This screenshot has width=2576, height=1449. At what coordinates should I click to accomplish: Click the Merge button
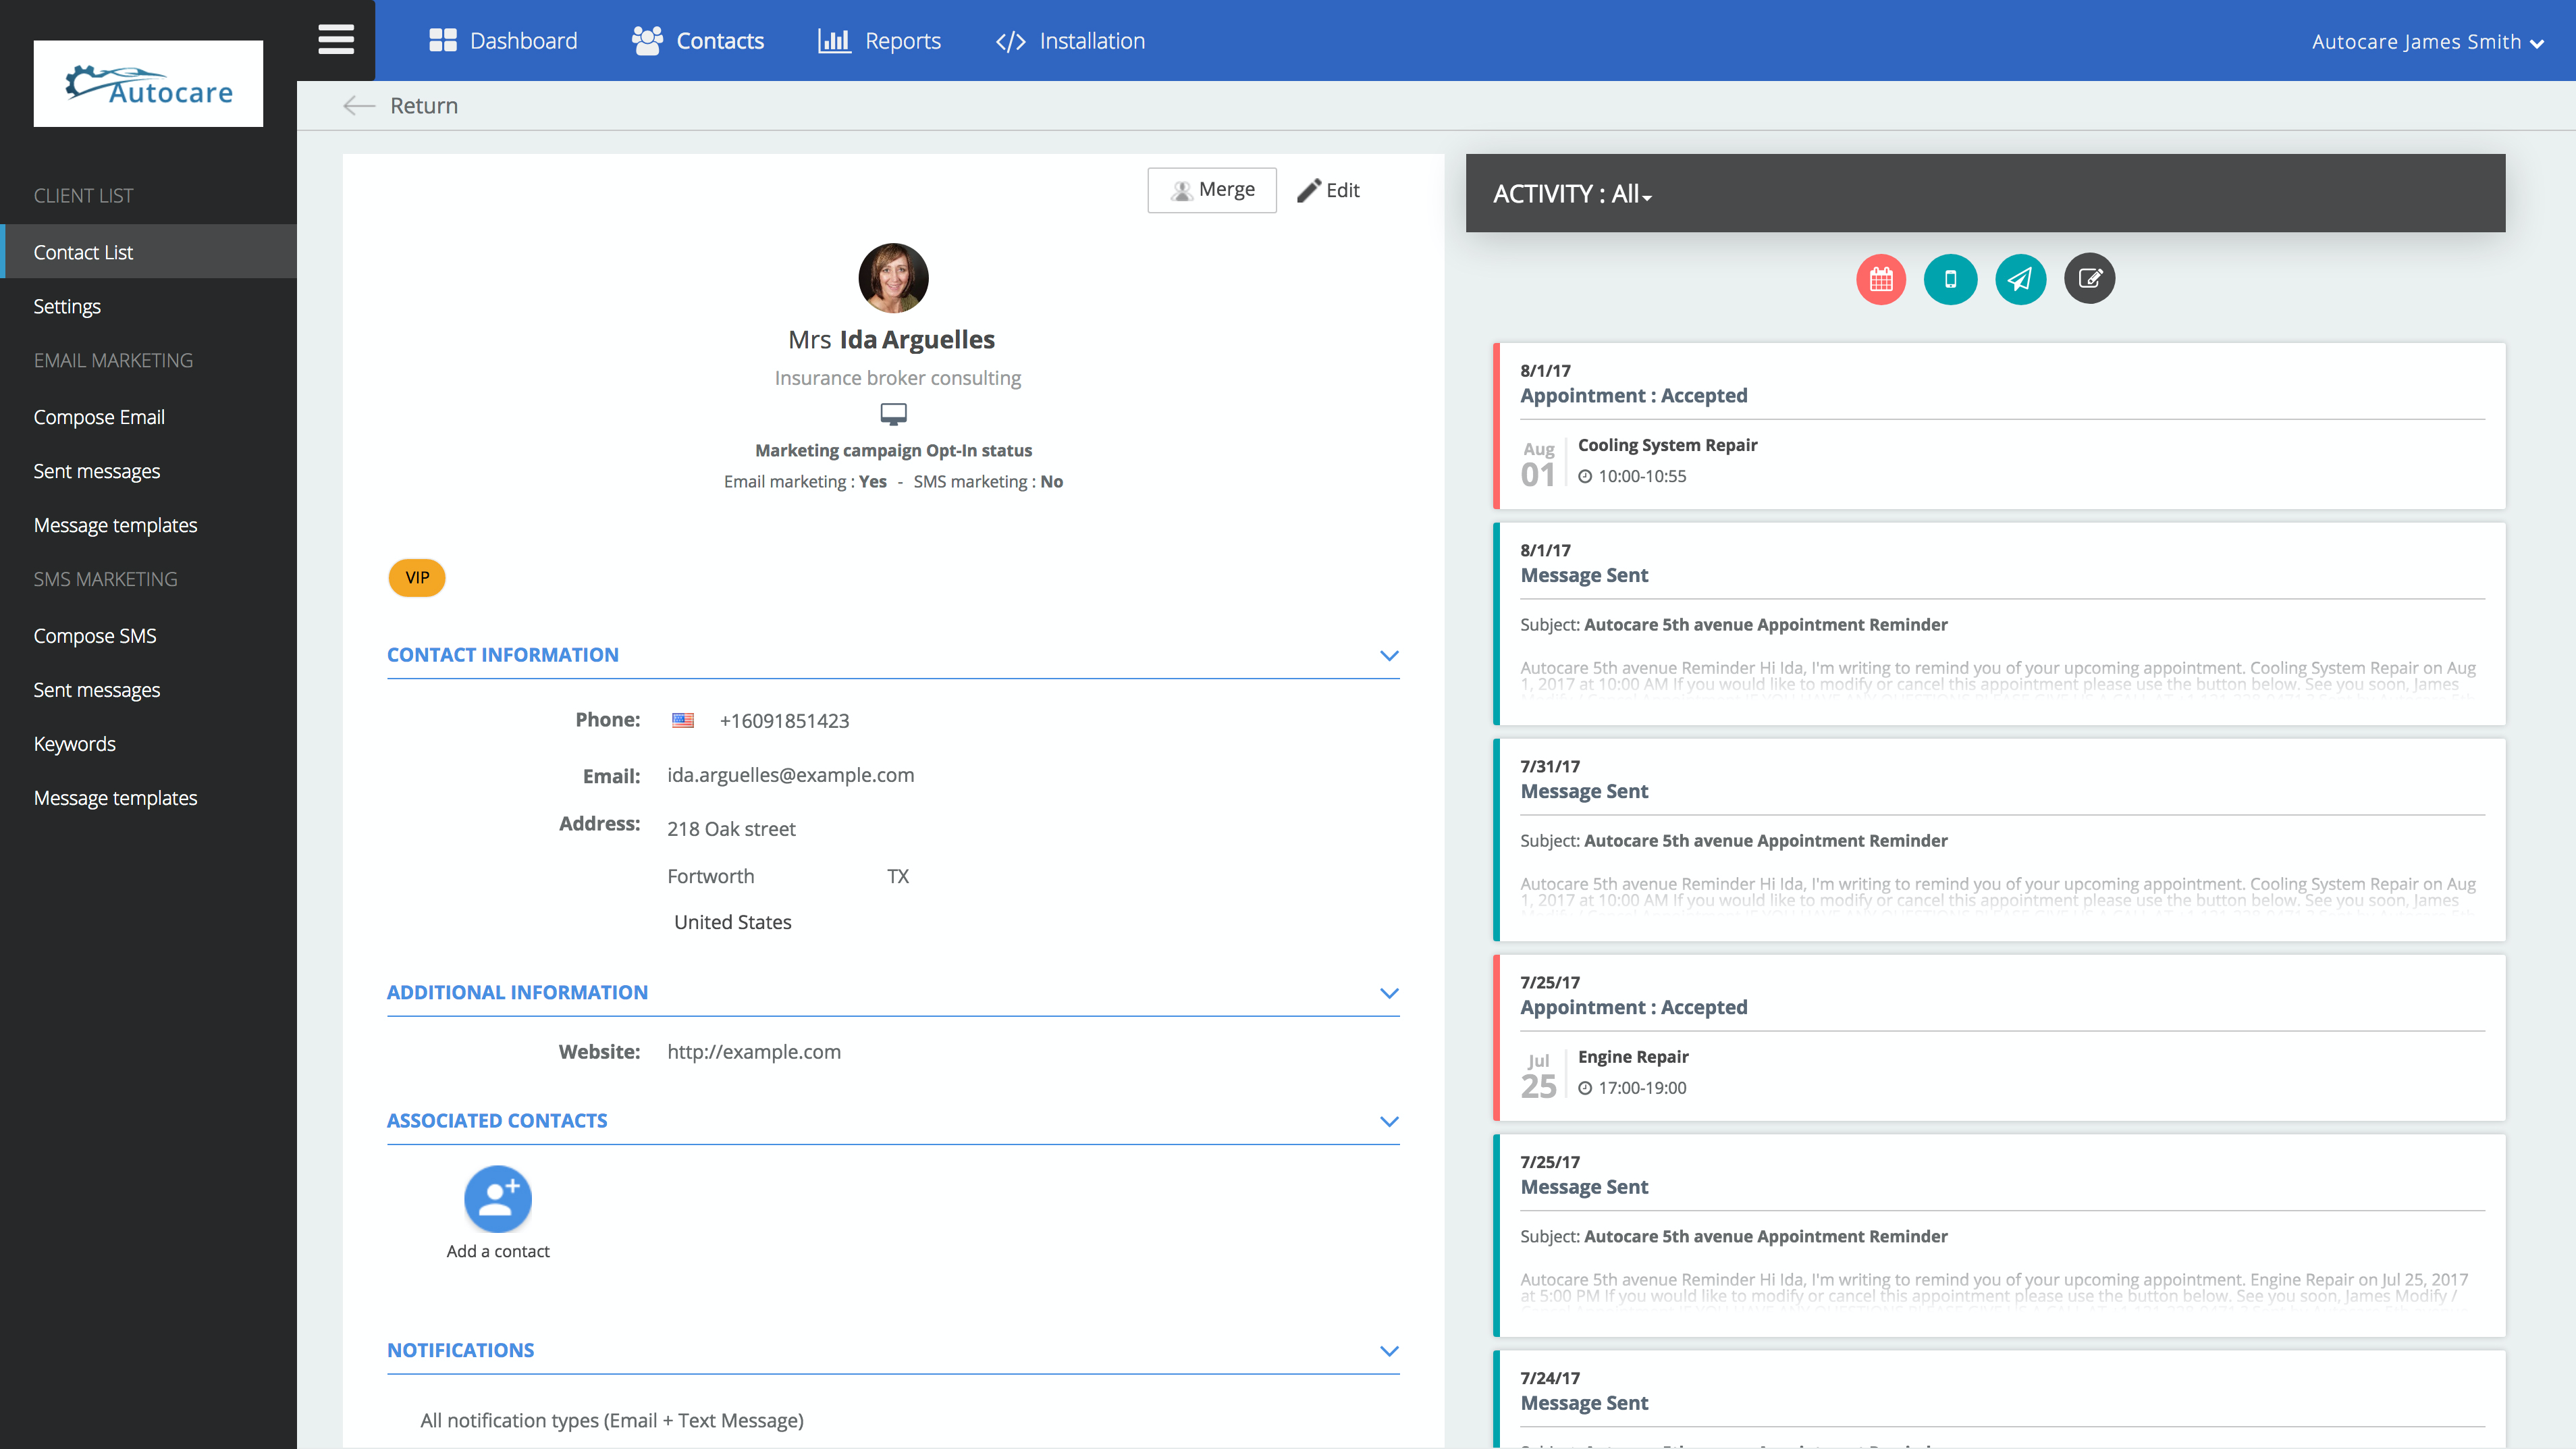point(1212,190)
